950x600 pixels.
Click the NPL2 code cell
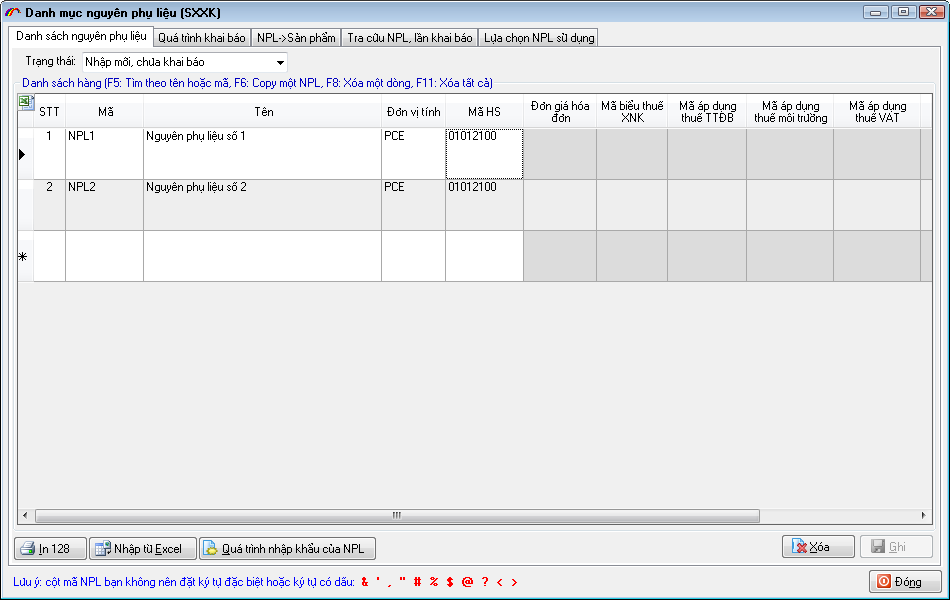coord(104,204)
